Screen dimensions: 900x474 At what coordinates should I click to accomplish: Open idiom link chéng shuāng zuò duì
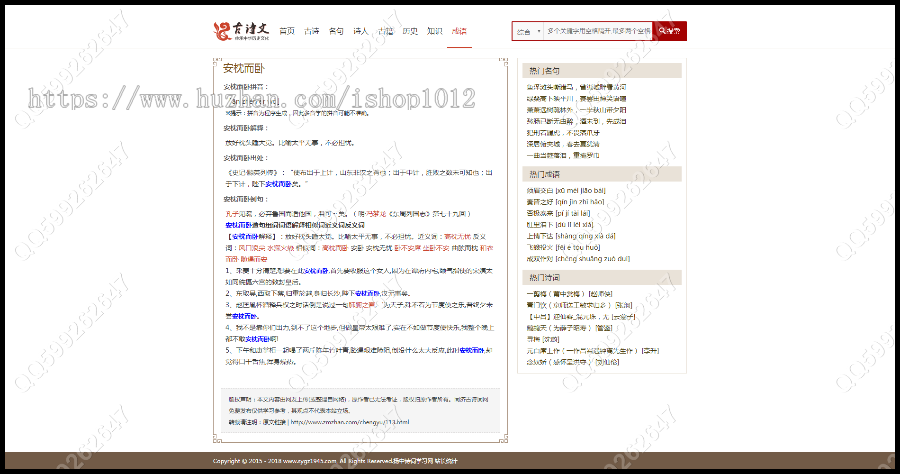pyautogui.click(x=568, y=258)
